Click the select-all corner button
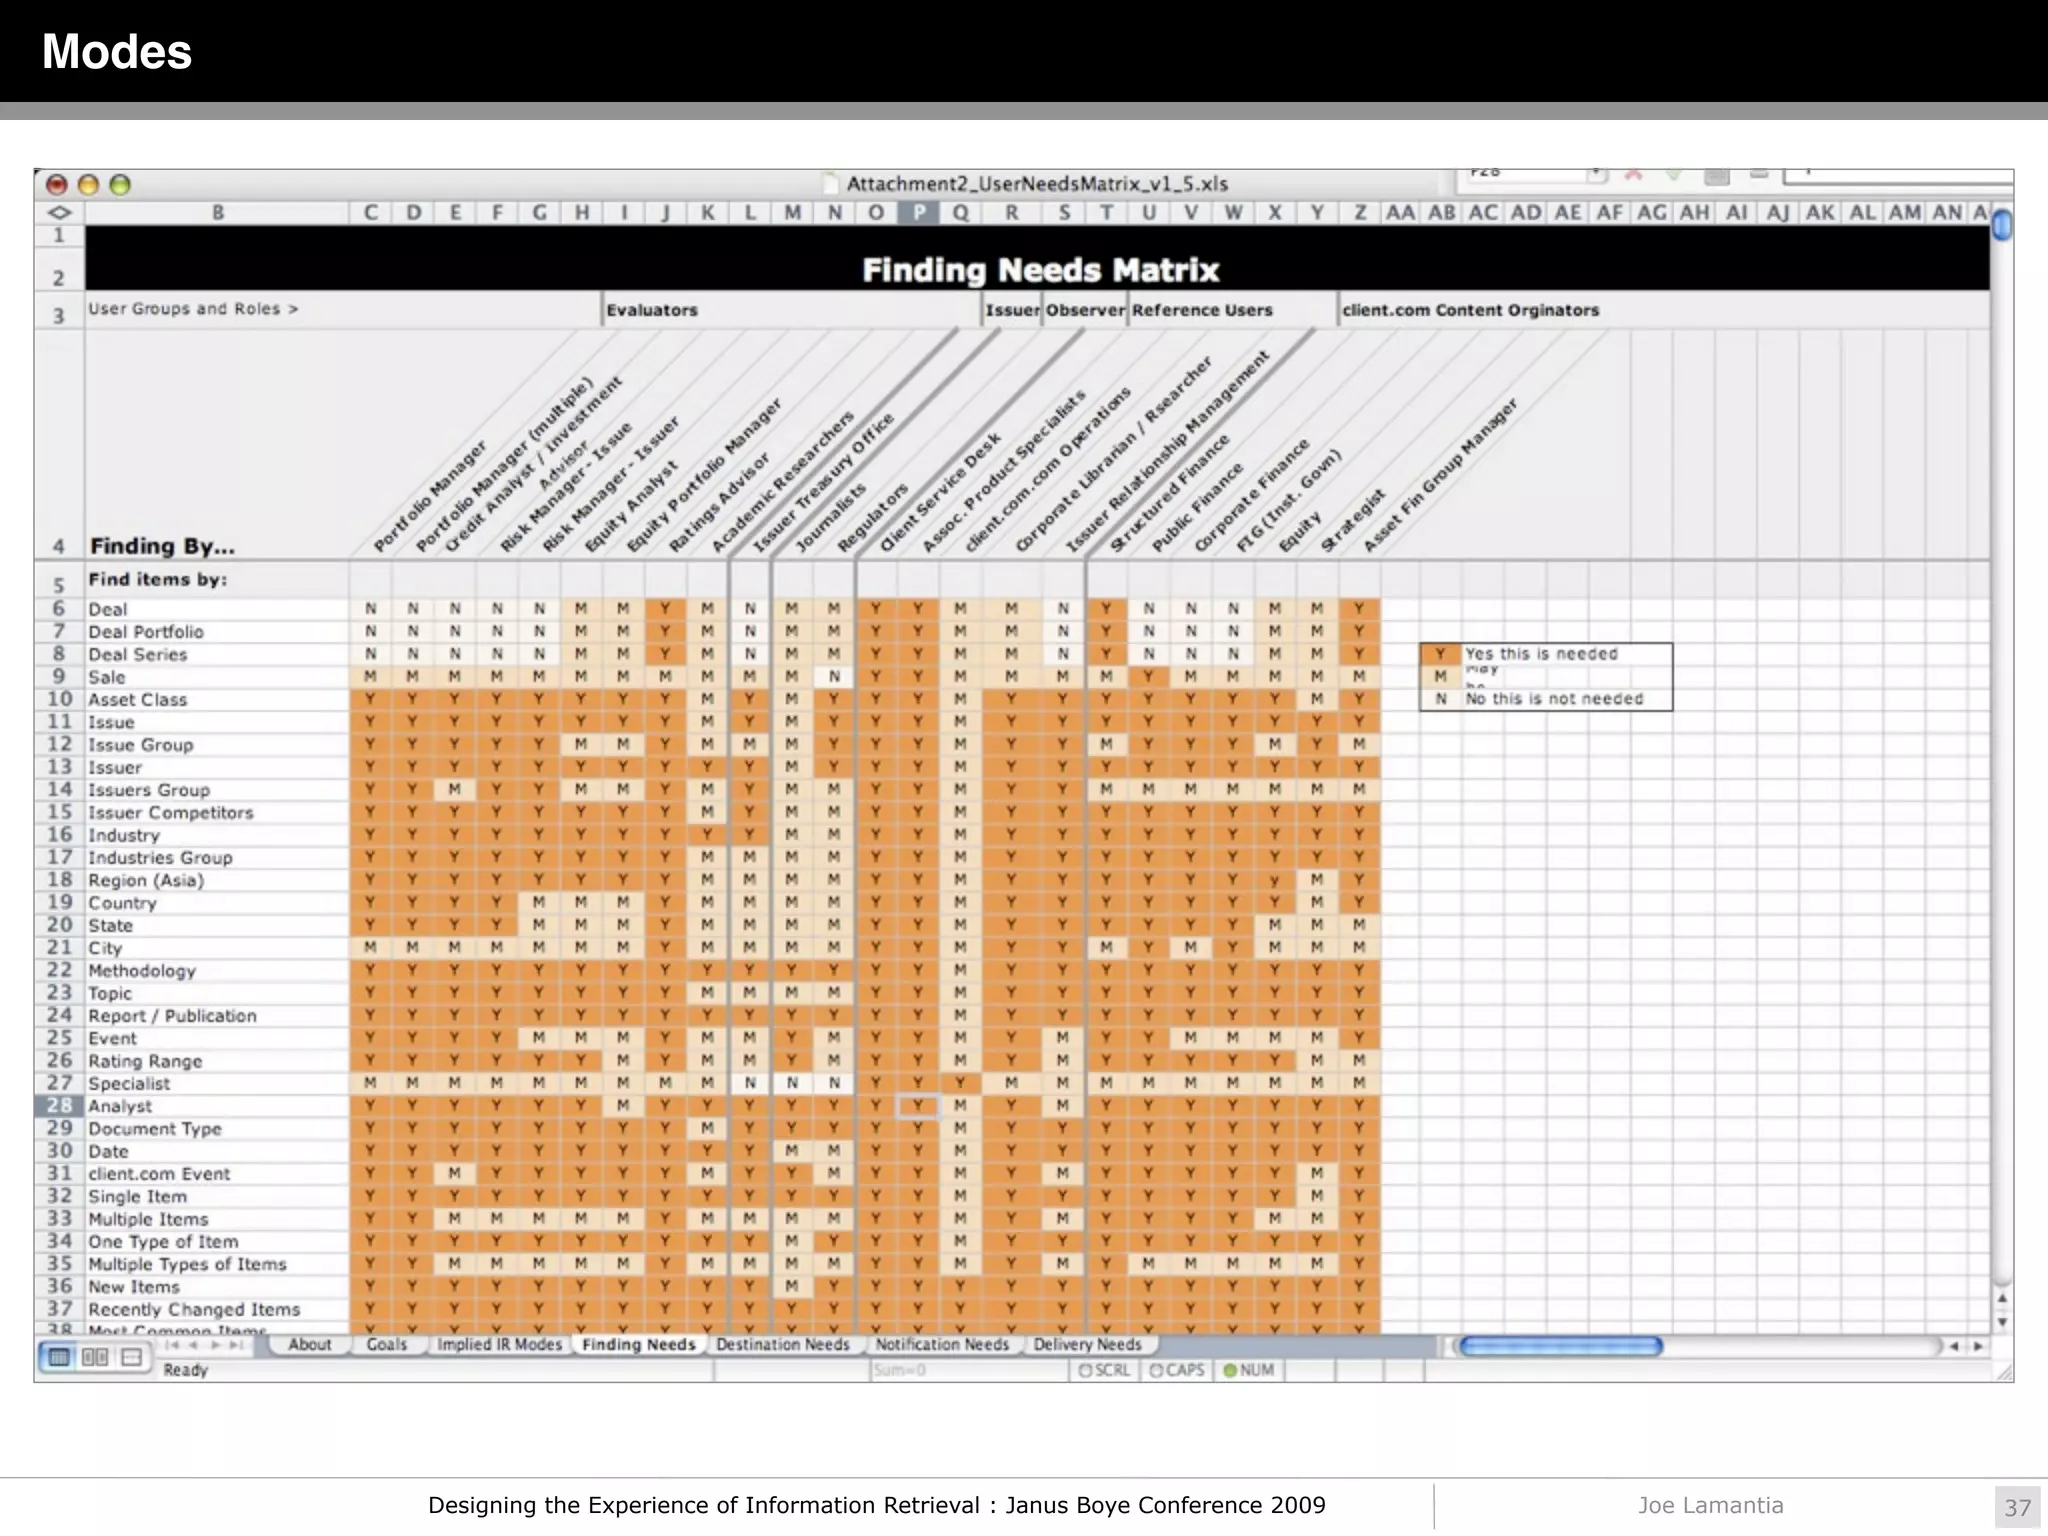The width and height of the screenshot is (2048, 1536). pos(59,212)
